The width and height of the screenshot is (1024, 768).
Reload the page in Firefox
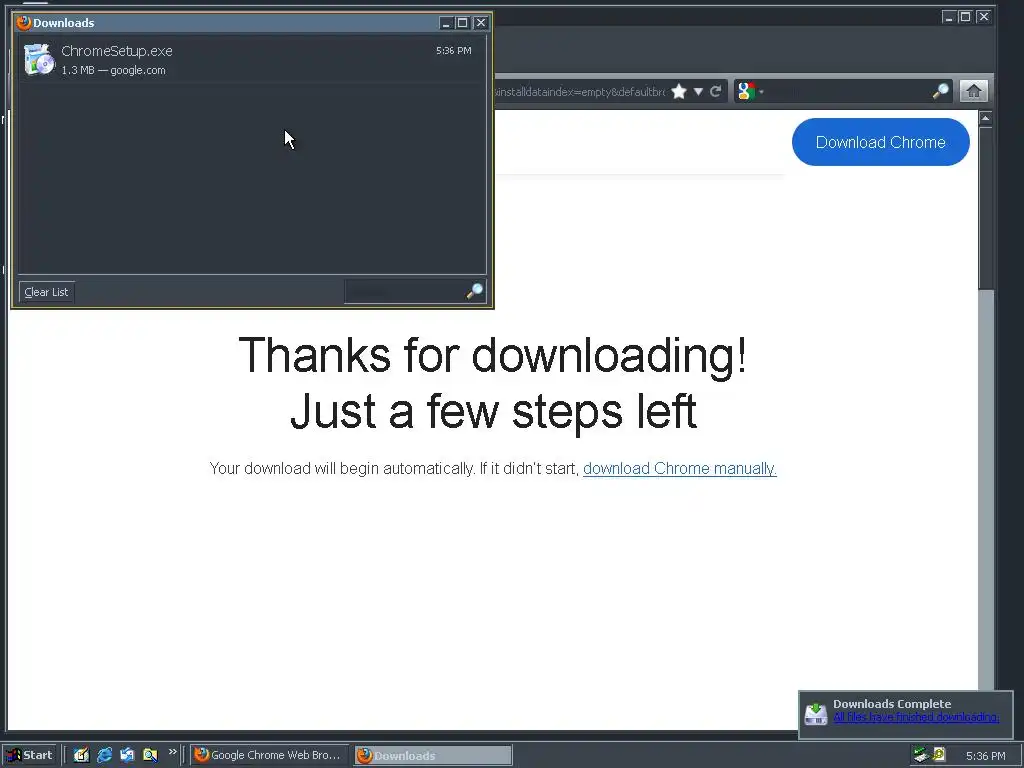coord(716,91)
